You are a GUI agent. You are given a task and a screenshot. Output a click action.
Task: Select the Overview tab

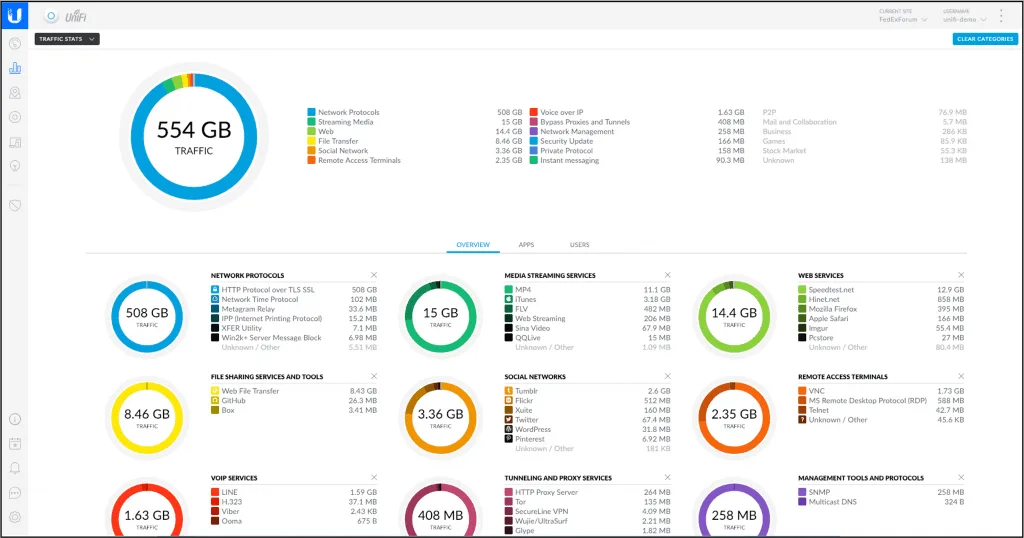473,245
